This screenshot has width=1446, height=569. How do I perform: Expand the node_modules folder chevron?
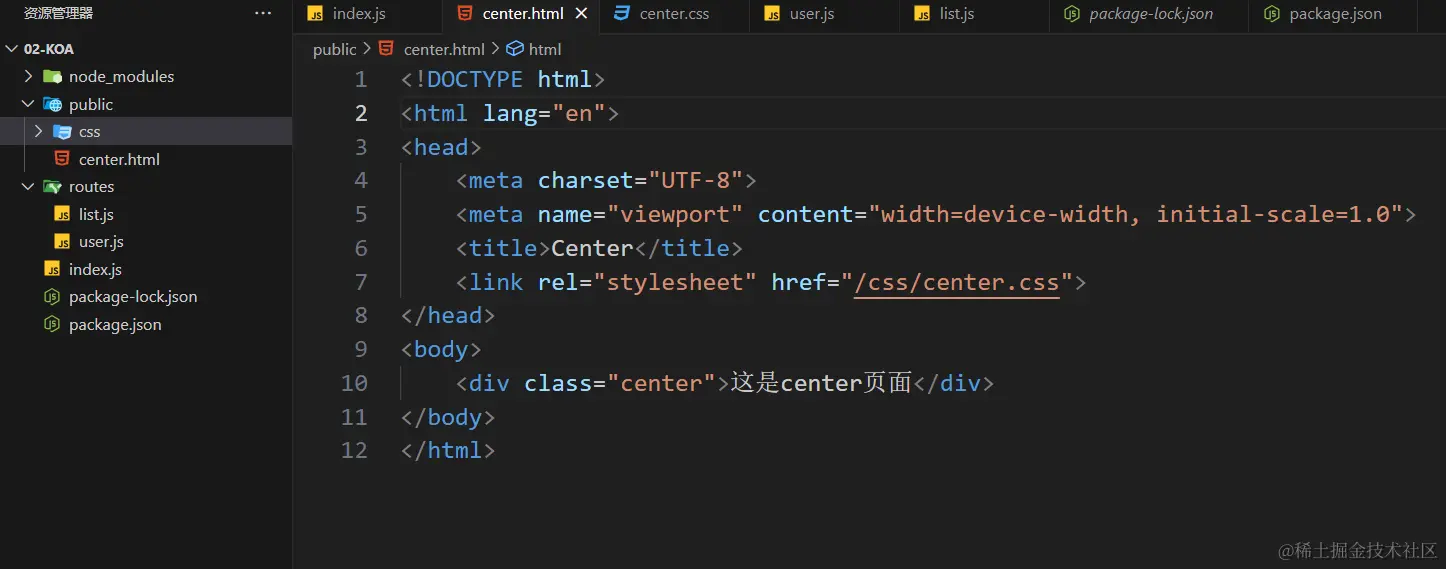click(28, 76)
